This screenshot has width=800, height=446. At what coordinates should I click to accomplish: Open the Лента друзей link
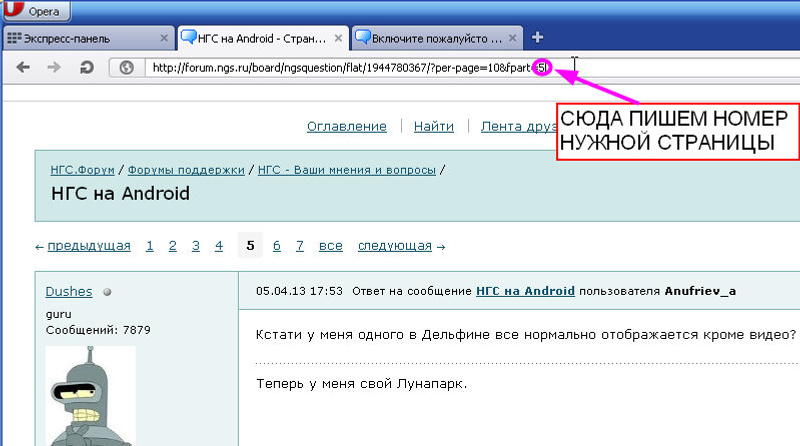click(518, 126)
